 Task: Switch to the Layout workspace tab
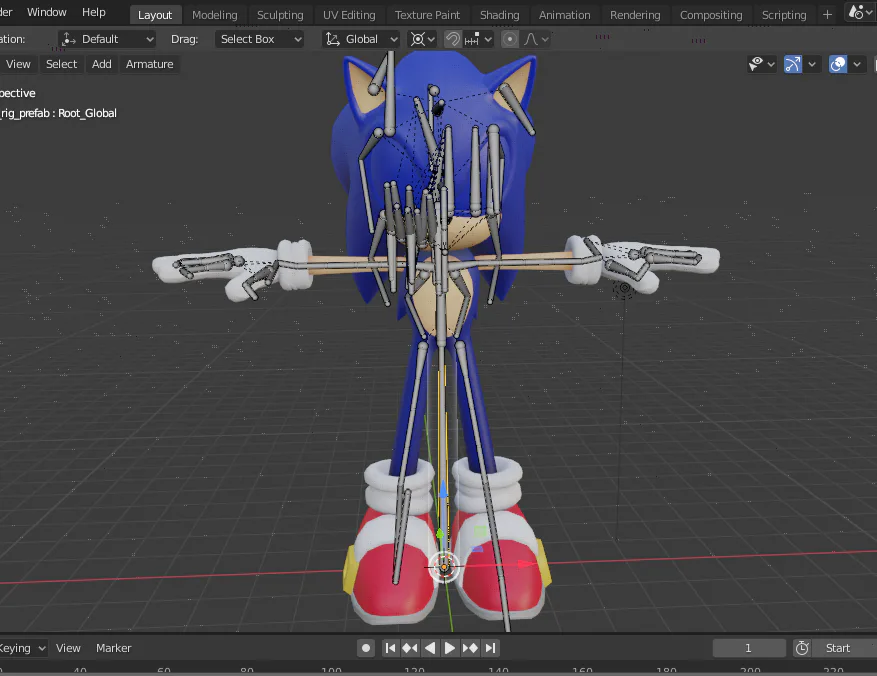[x=155, y=15]
